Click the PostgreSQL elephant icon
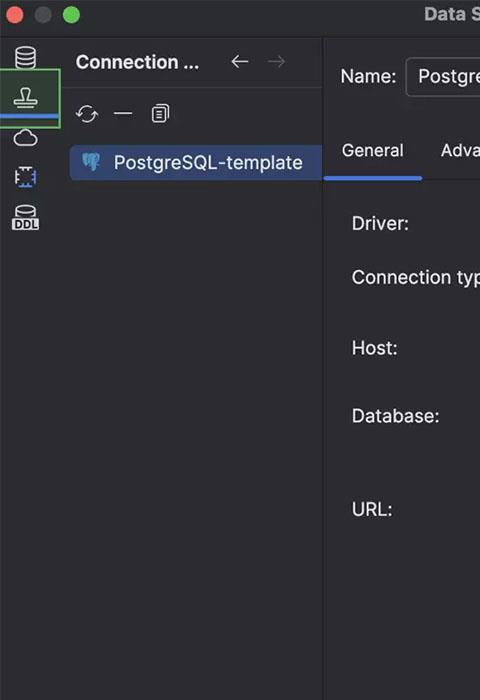Image resolution: width=480 pixels, height=700 pixels. coord(91,162)
